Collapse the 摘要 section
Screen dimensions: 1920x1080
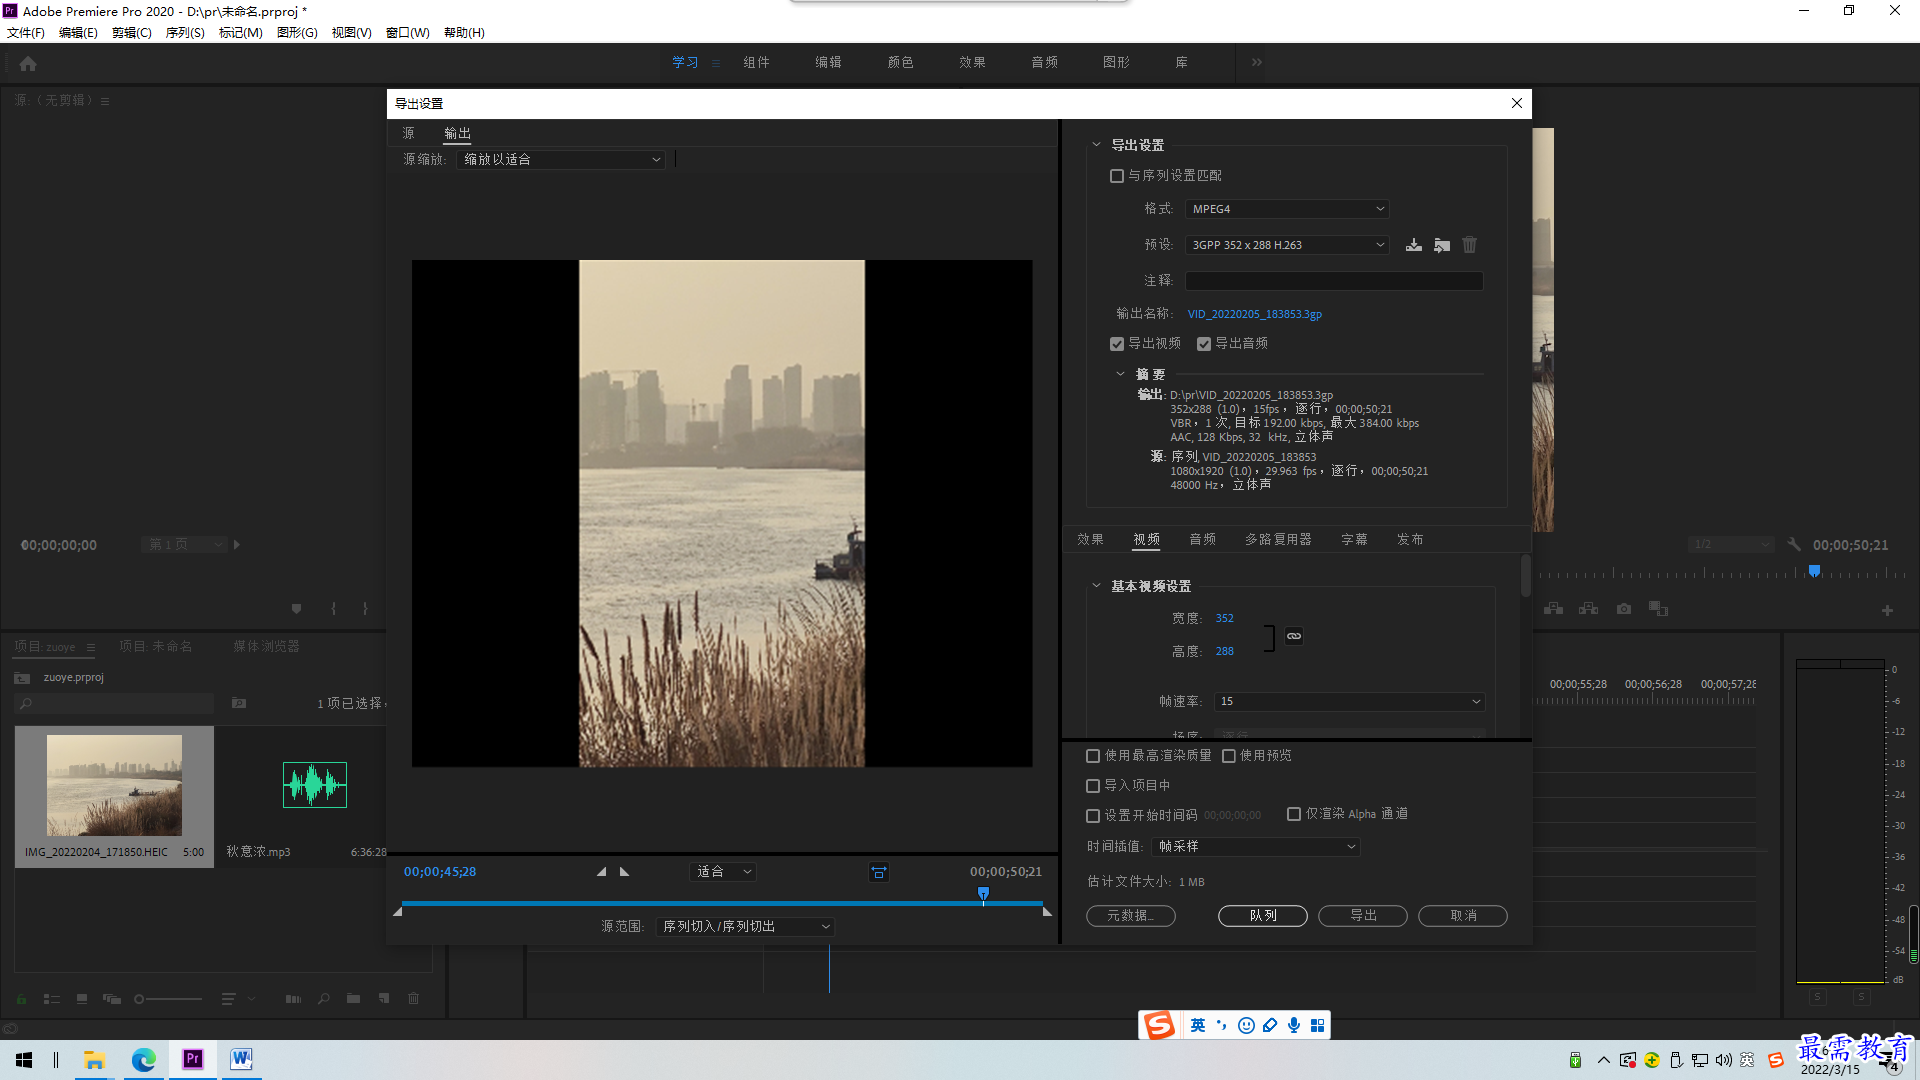(1120, 374)
